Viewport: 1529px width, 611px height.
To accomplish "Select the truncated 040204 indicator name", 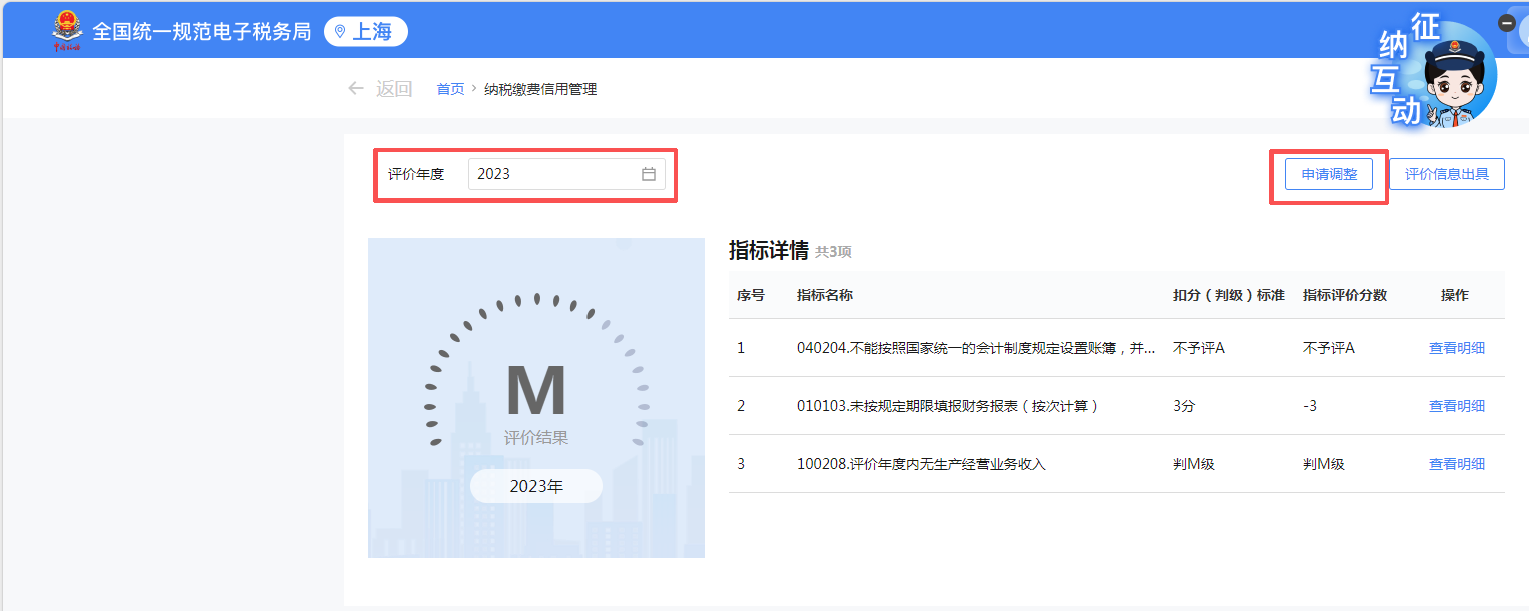I will (976, 348).
